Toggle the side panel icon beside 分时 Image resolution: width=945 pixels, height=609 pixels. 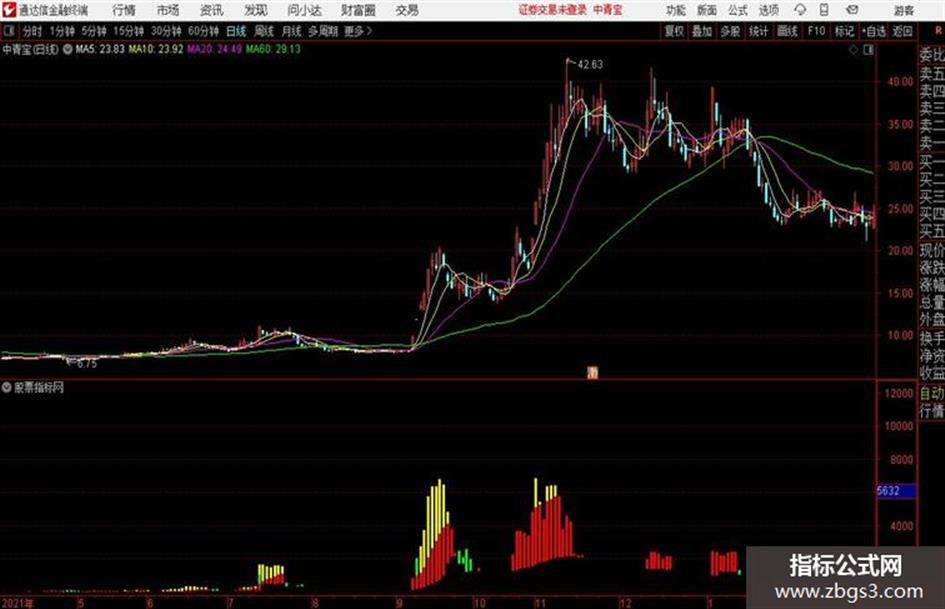pyautogui.click(x=8, y=31)
